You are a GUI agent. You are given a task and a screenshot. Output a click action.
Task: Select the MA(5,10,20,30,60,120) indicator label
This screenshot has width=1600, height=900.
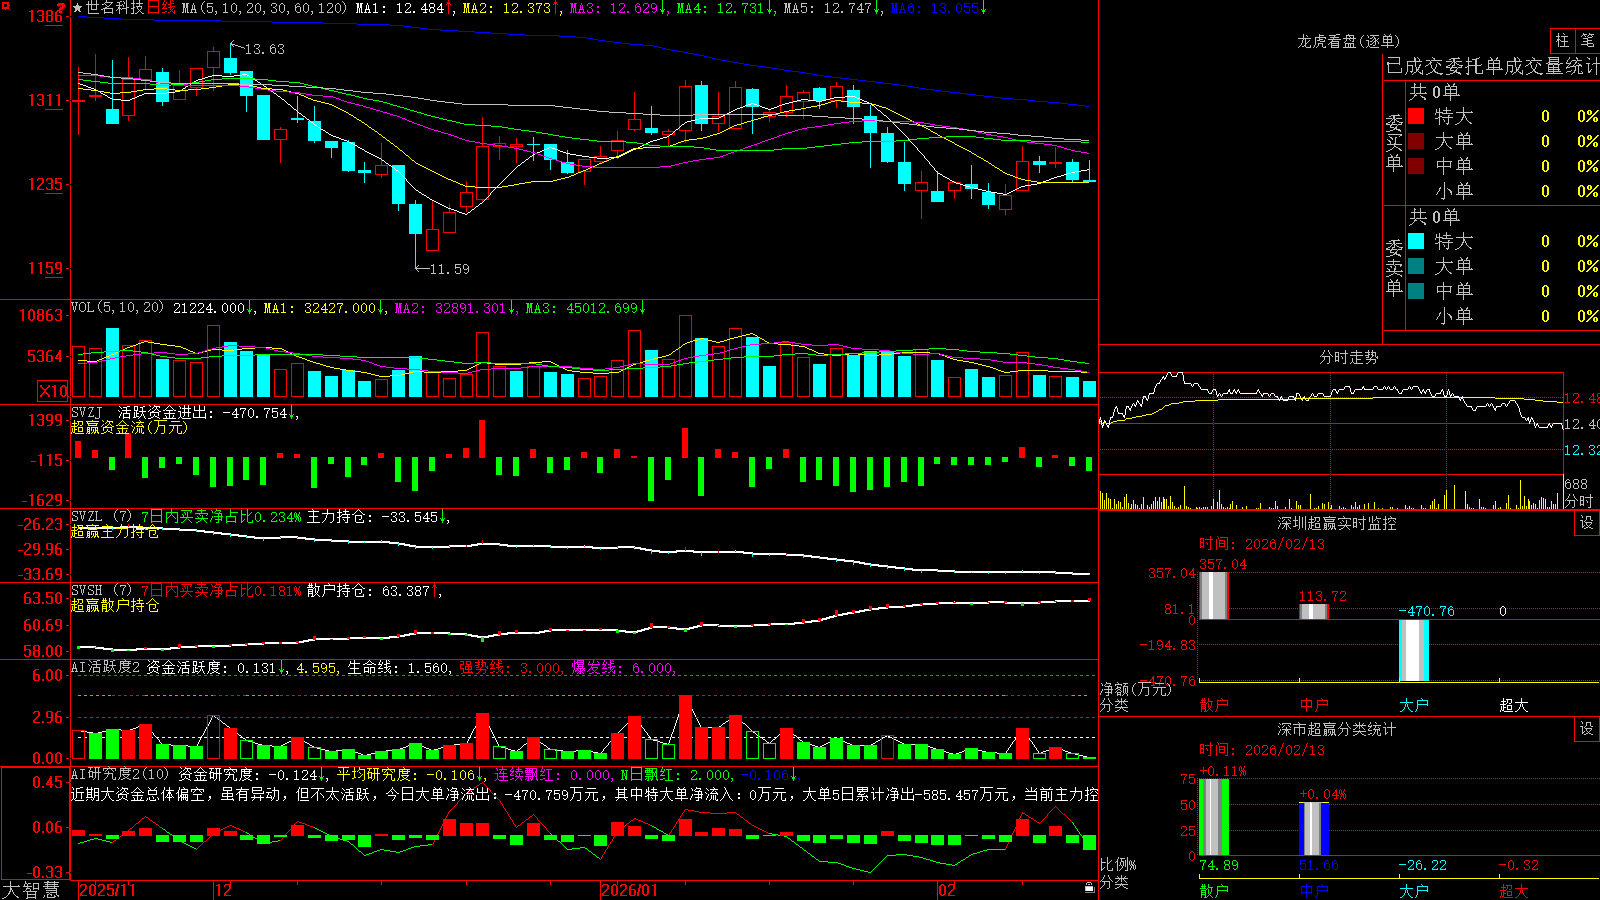pos(263,8)
